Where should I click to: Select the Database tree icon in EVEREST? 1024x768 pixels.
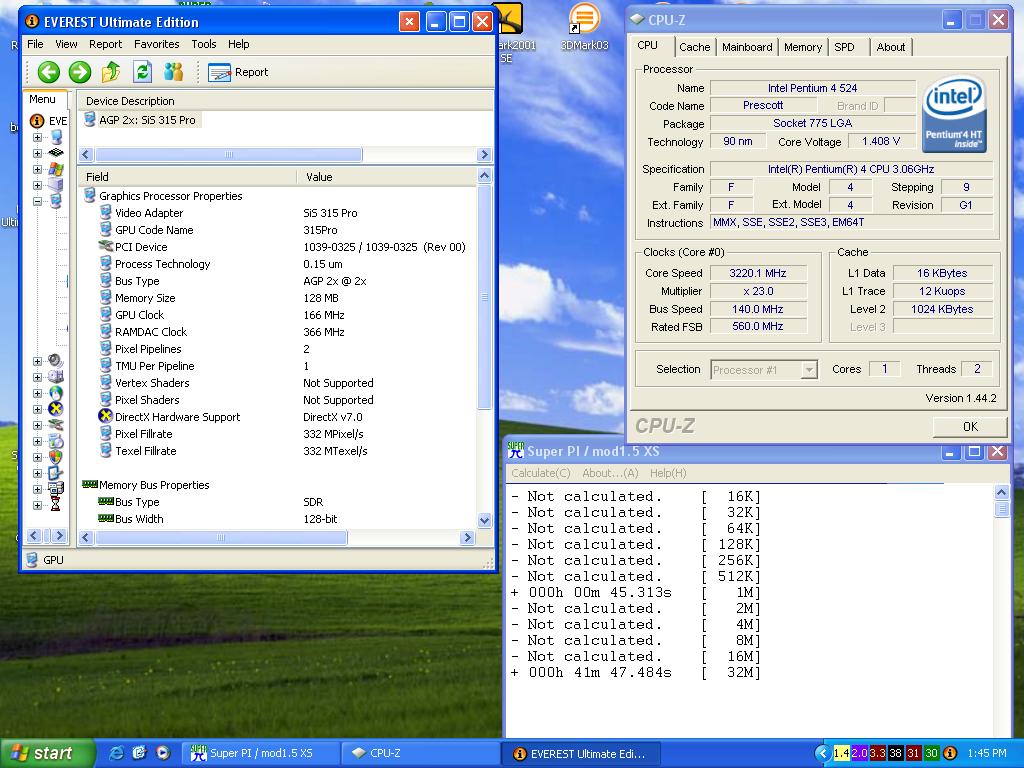(56, 488)
